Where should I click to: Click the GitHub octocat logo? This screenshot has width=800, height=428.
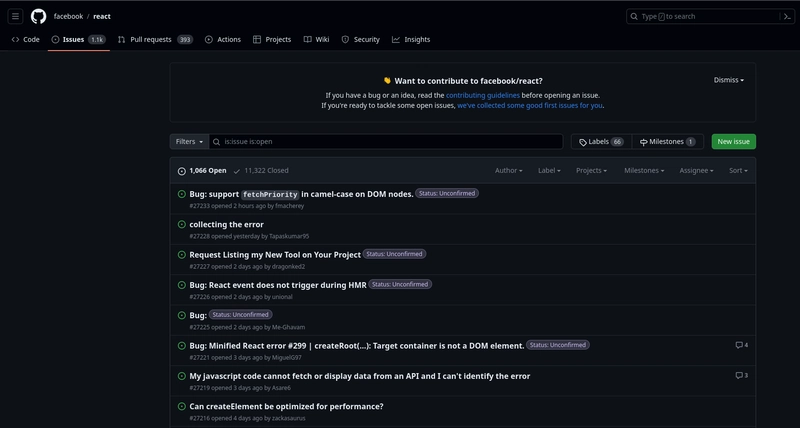38,16
